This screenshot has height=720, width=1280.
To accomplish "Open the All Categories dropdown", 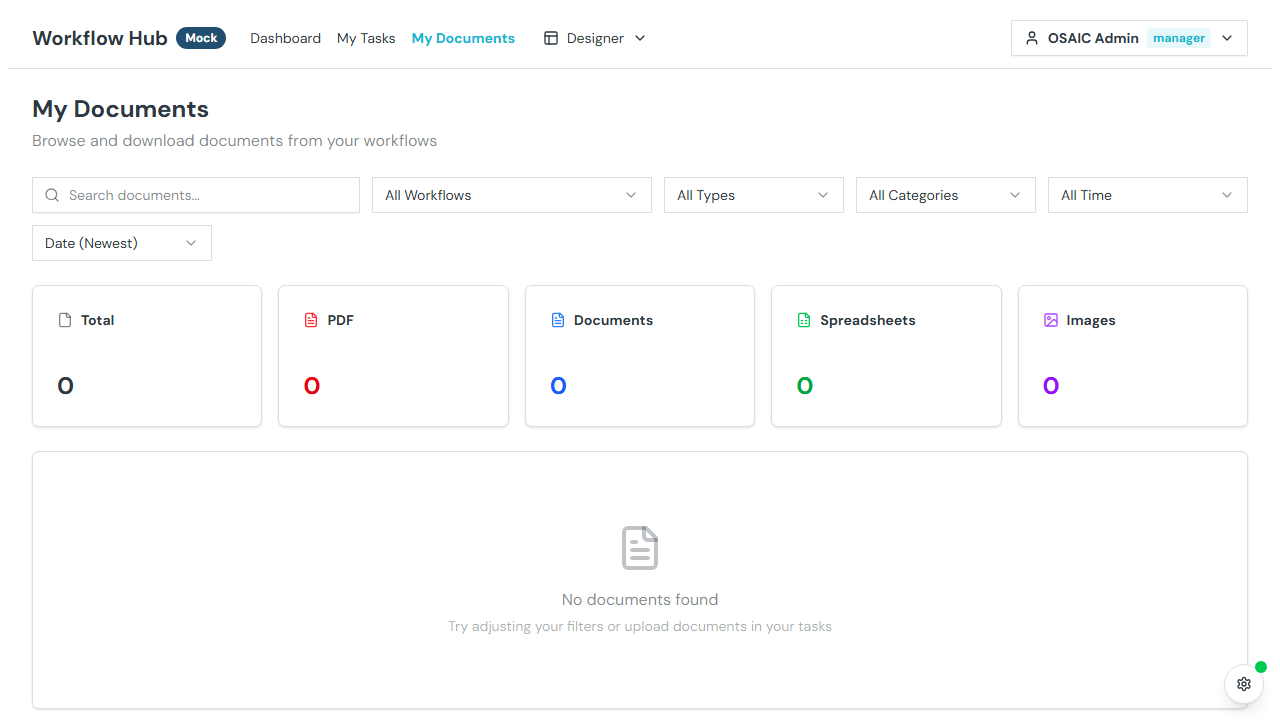I will [x=945, y=195].
